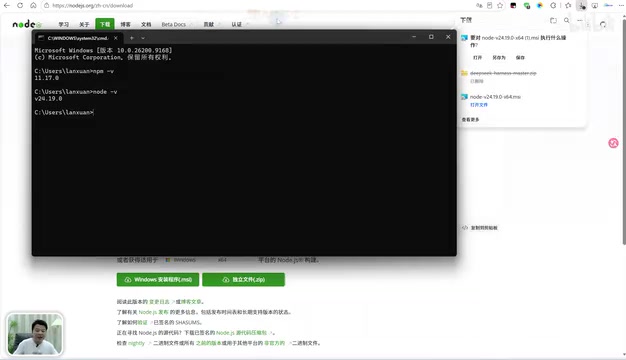Open the nightly binaries link

[x=137, y=343]
